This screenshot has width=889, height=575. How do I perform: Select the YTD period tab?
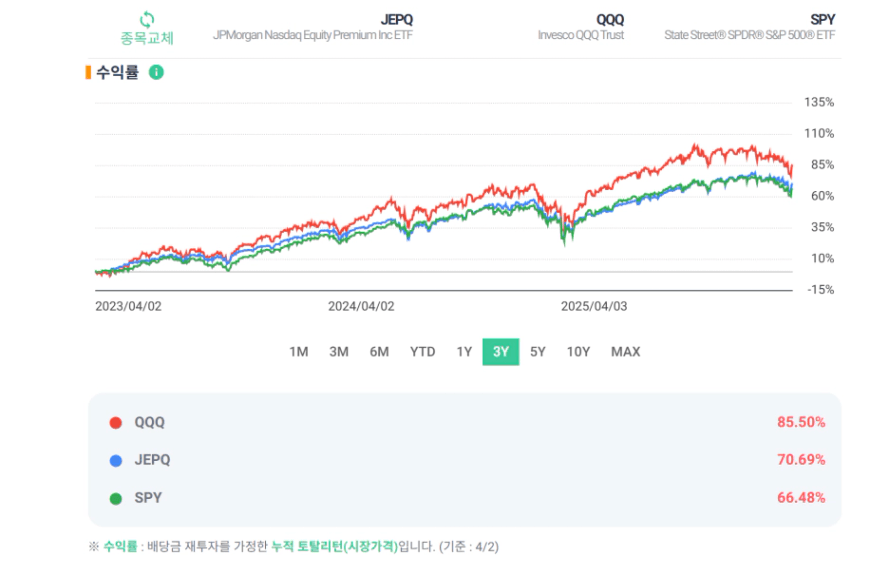tap(423, 351)
